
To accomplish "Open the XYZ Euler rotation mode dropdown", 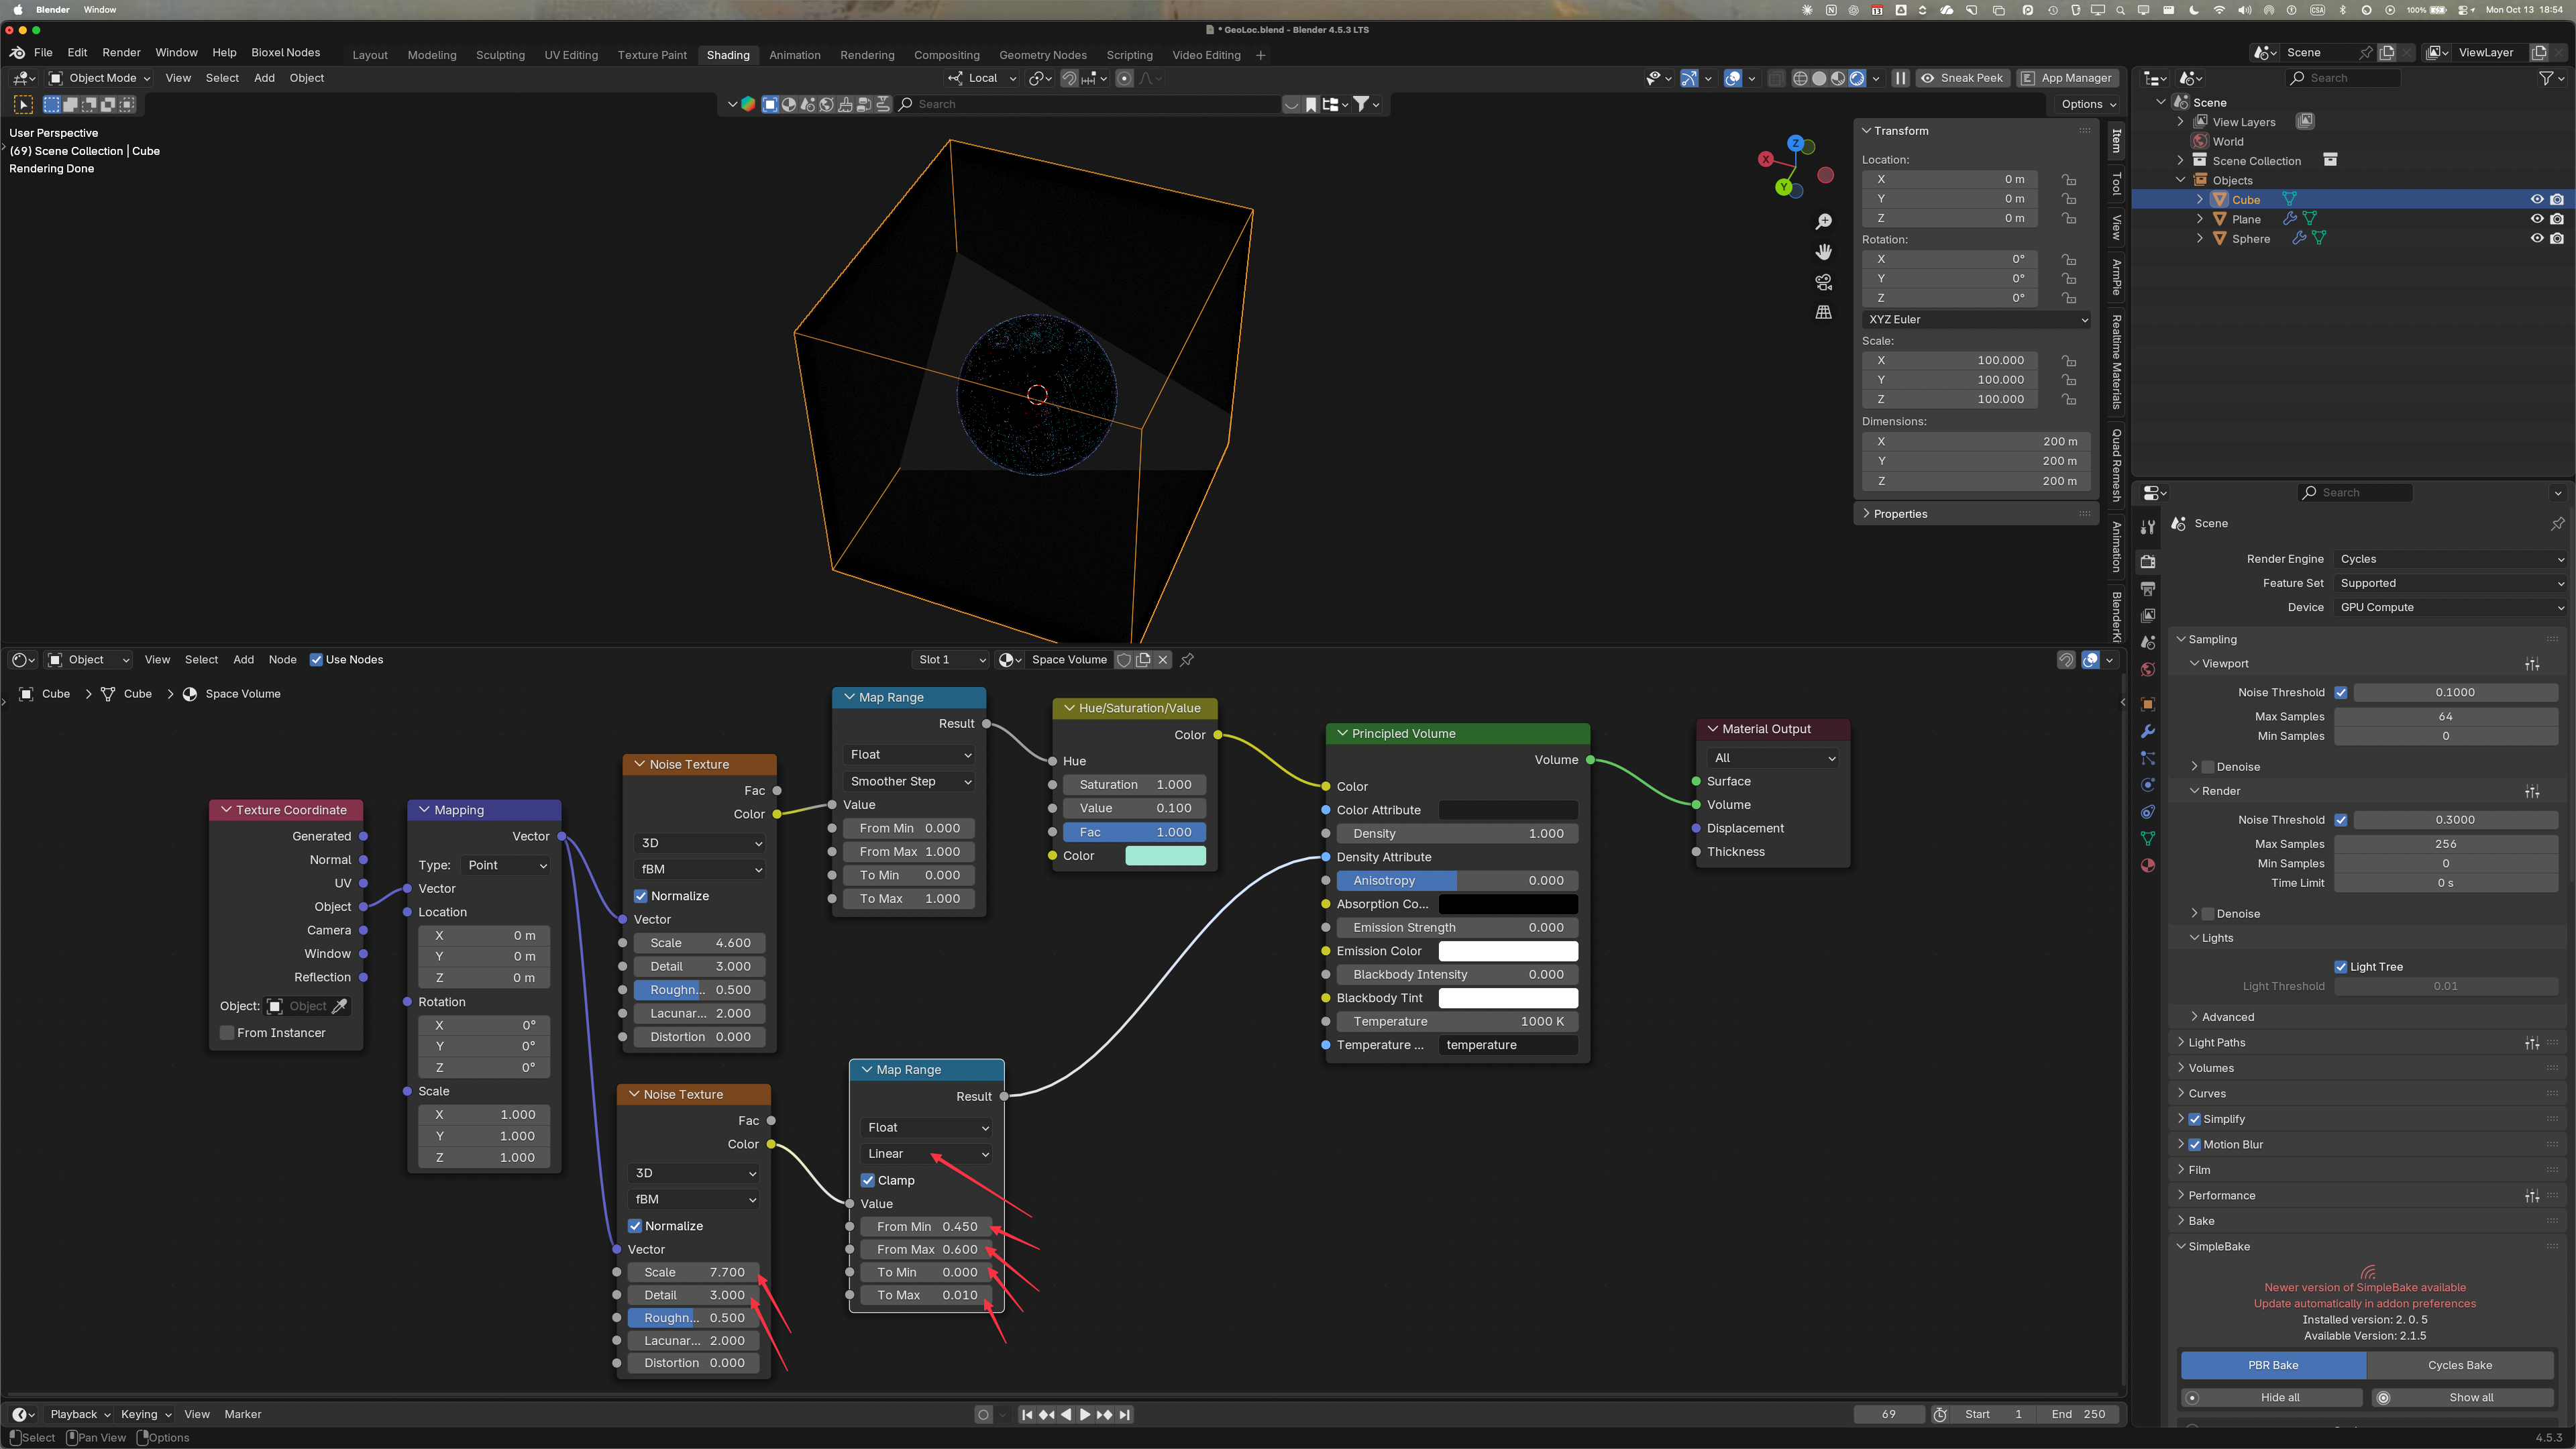I will coord(1977,320).
